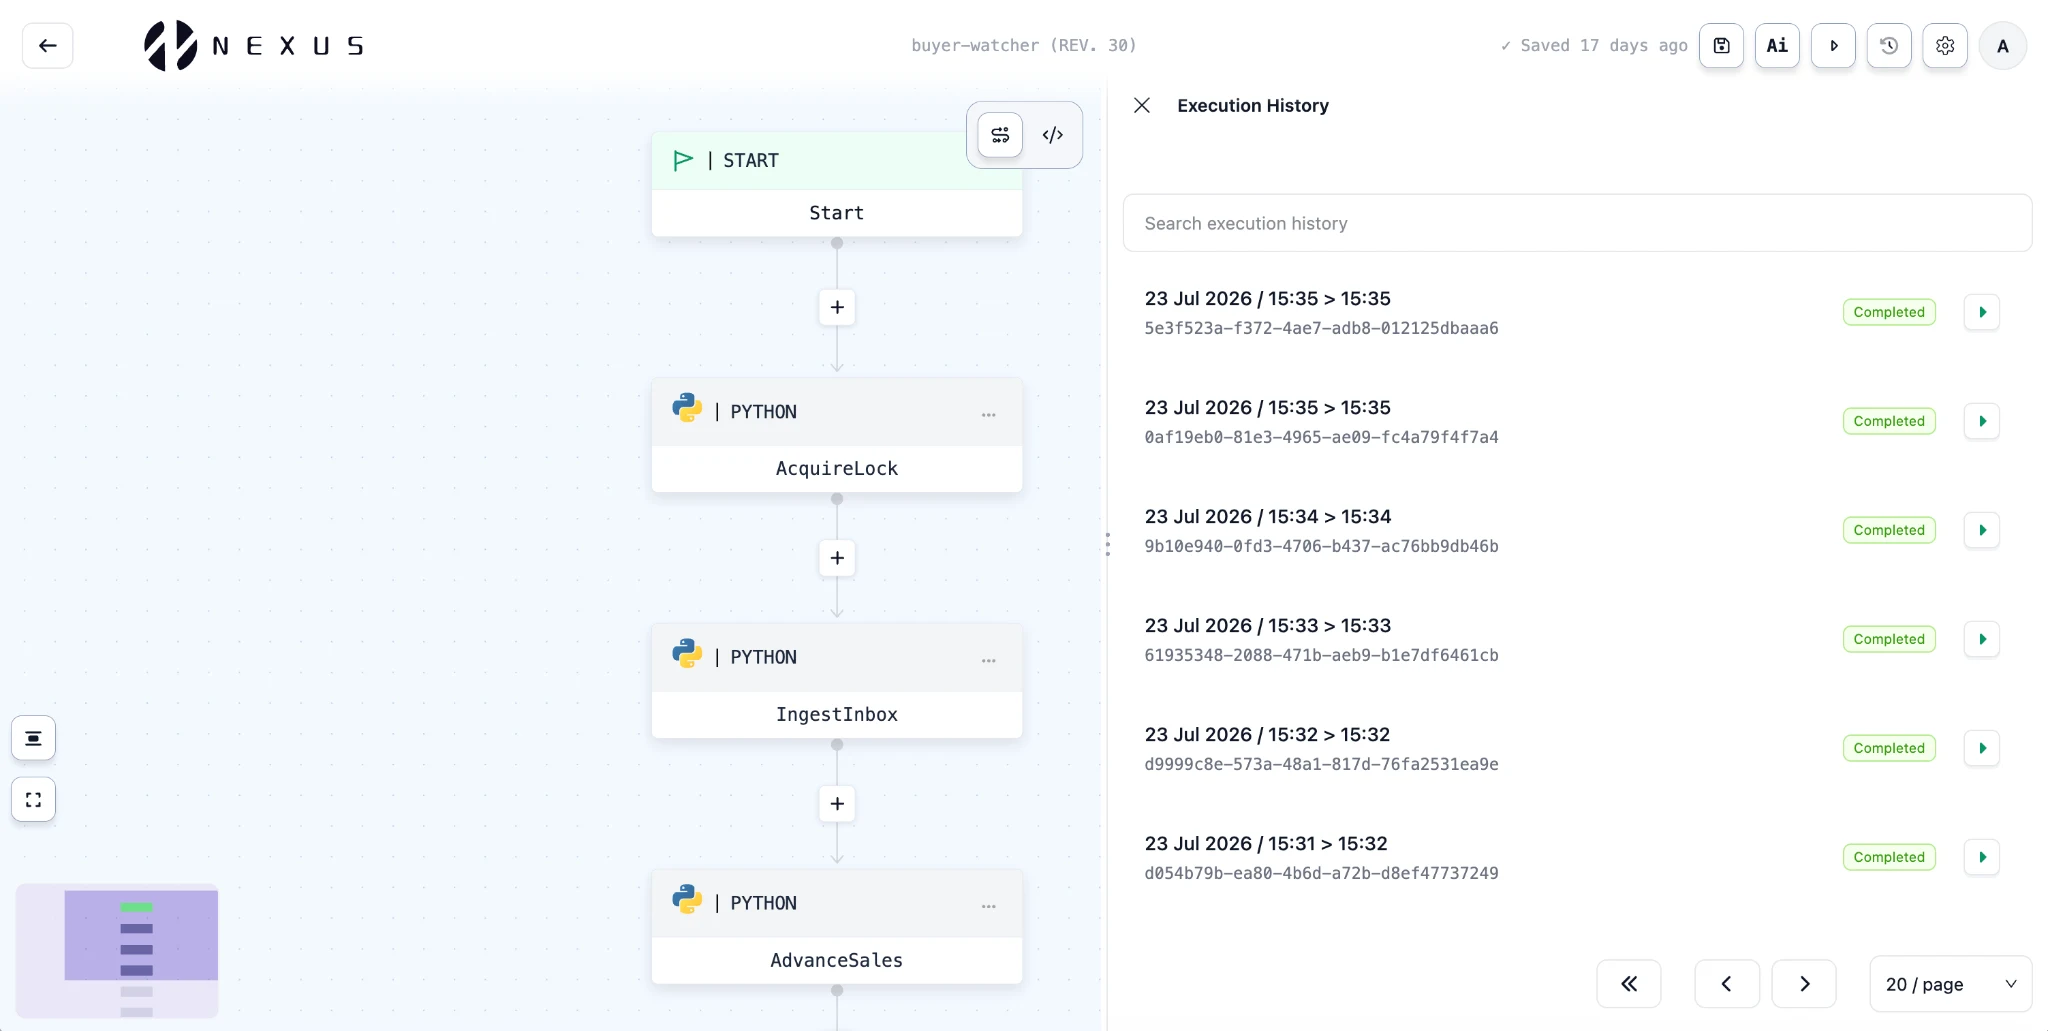Replay execution 0af19eb0-81e3

pyautogui.click(x=1981, y=421)
